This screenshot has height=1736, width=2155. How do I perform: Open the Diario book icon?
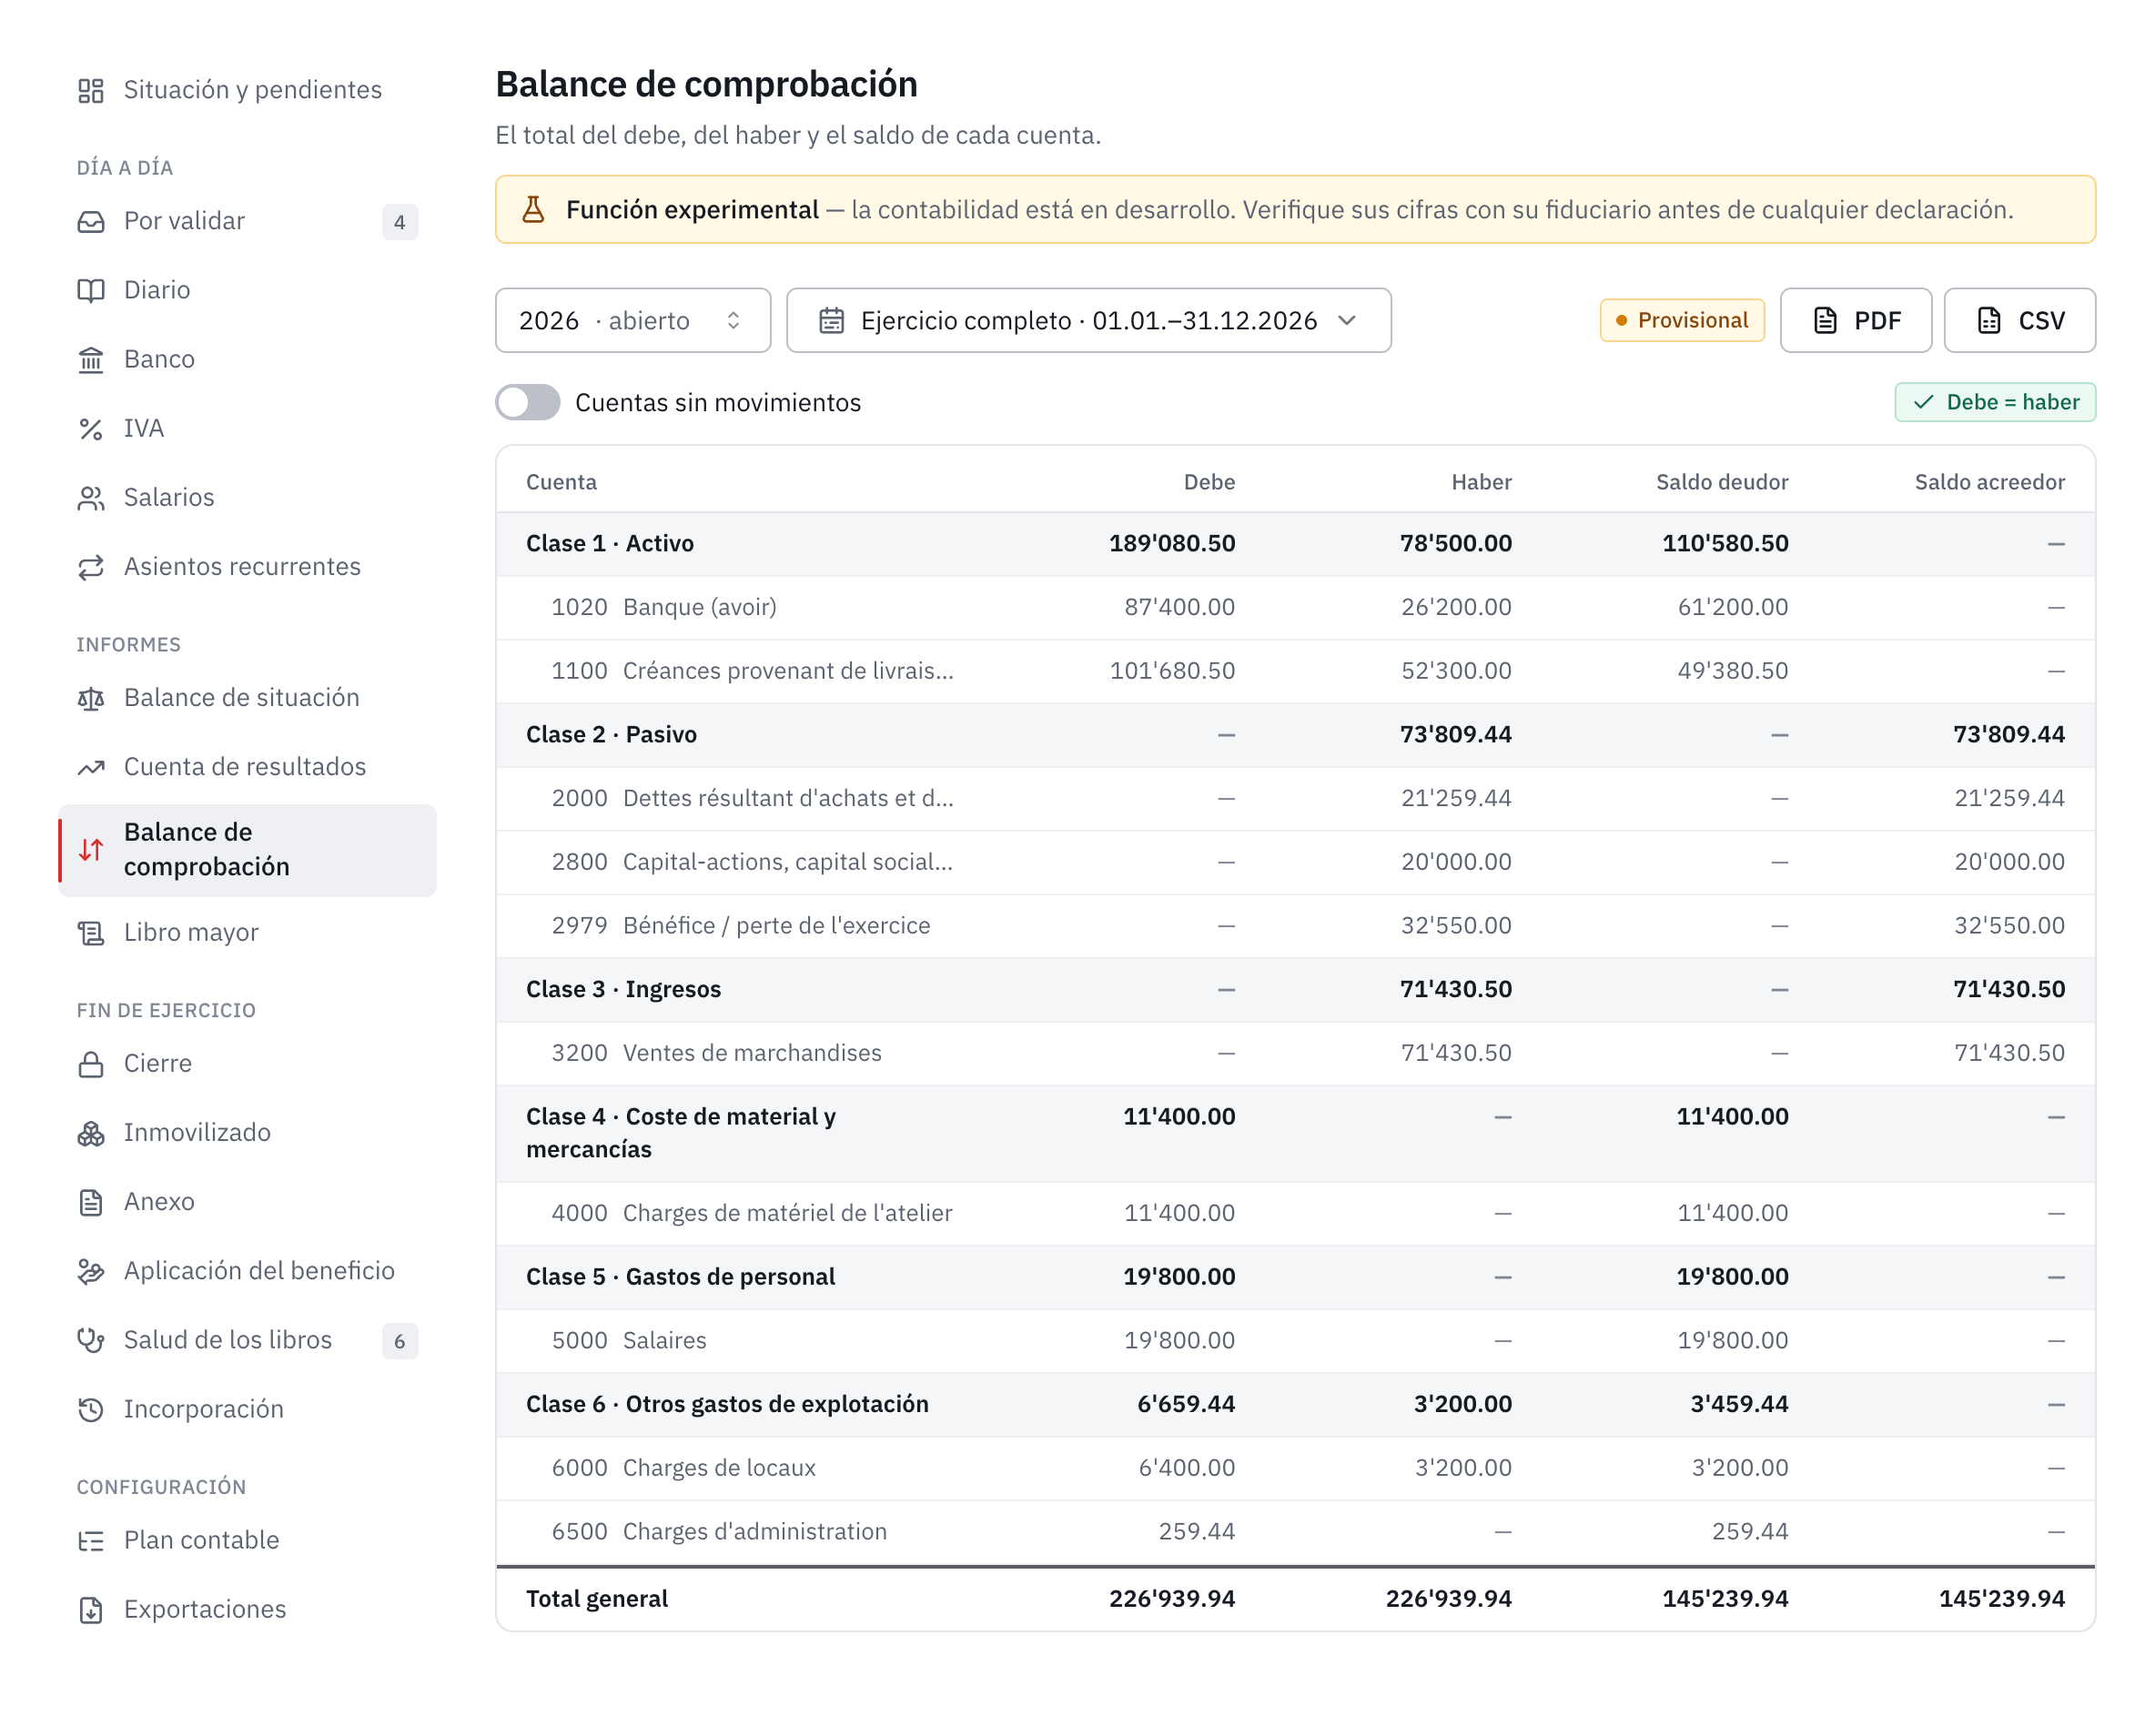tap(91, 290)
